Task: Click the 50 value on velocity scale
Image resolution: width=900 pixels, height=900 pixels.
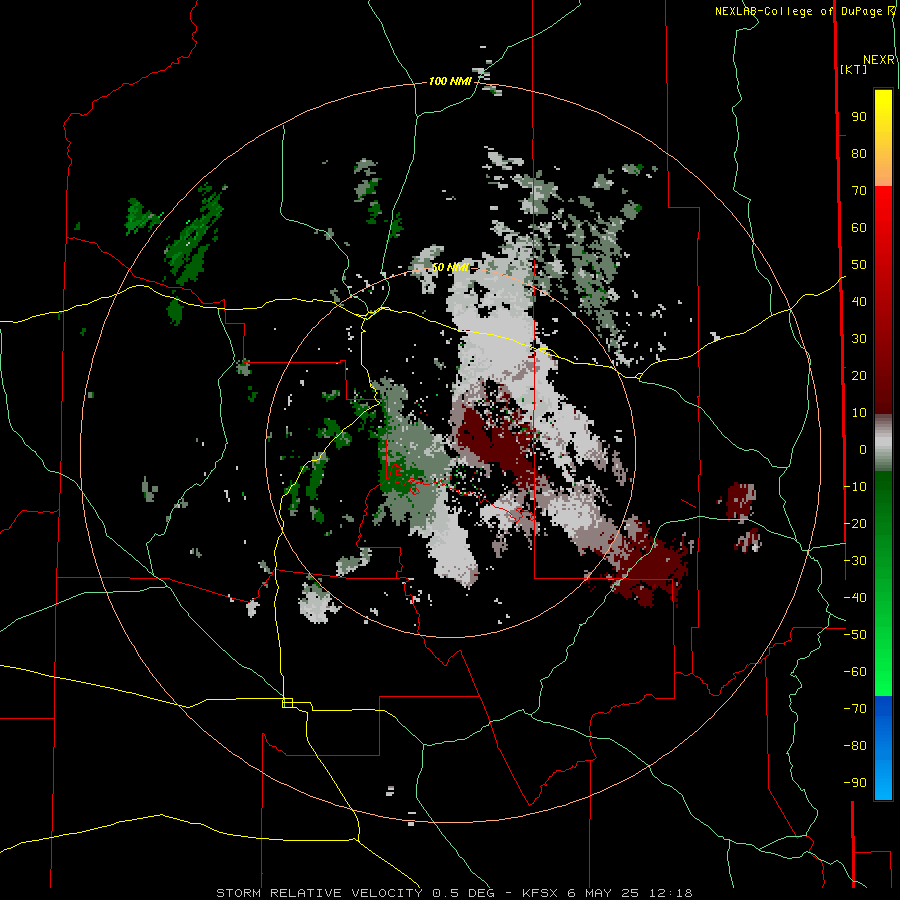Action: click(859, 265)
